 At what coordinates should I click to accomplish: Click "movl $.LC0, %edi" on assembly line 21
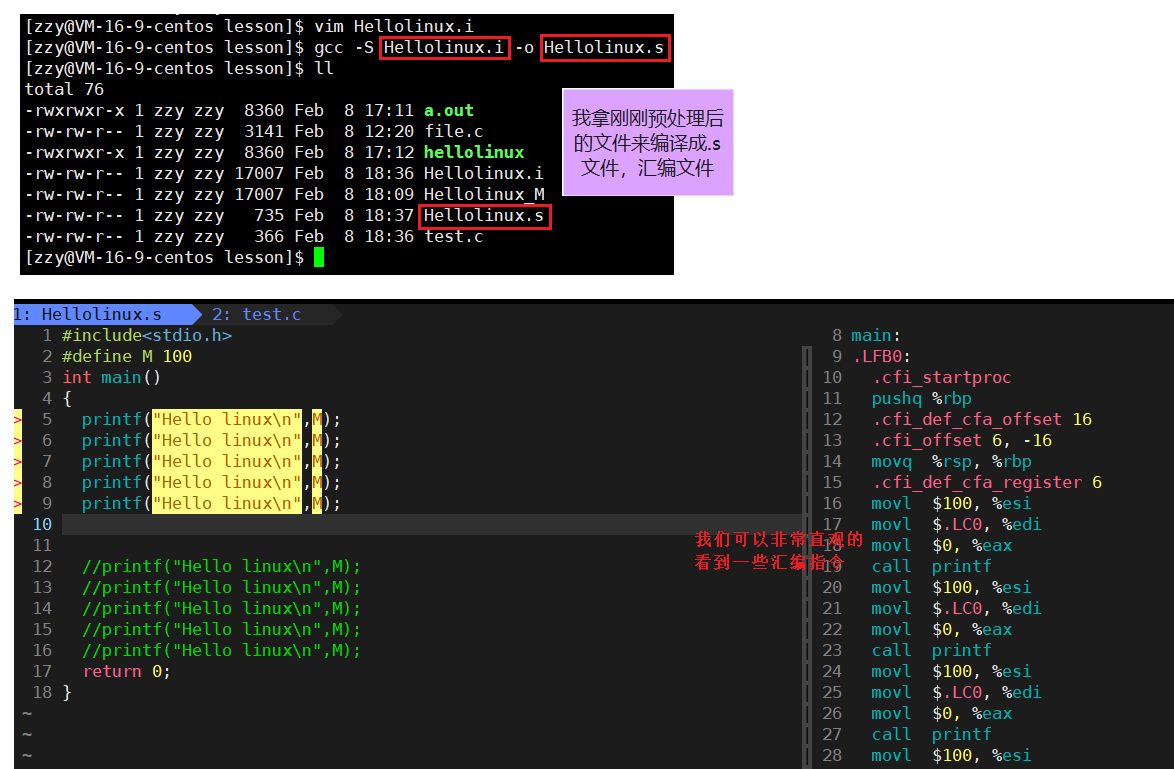tap(956, 608)
